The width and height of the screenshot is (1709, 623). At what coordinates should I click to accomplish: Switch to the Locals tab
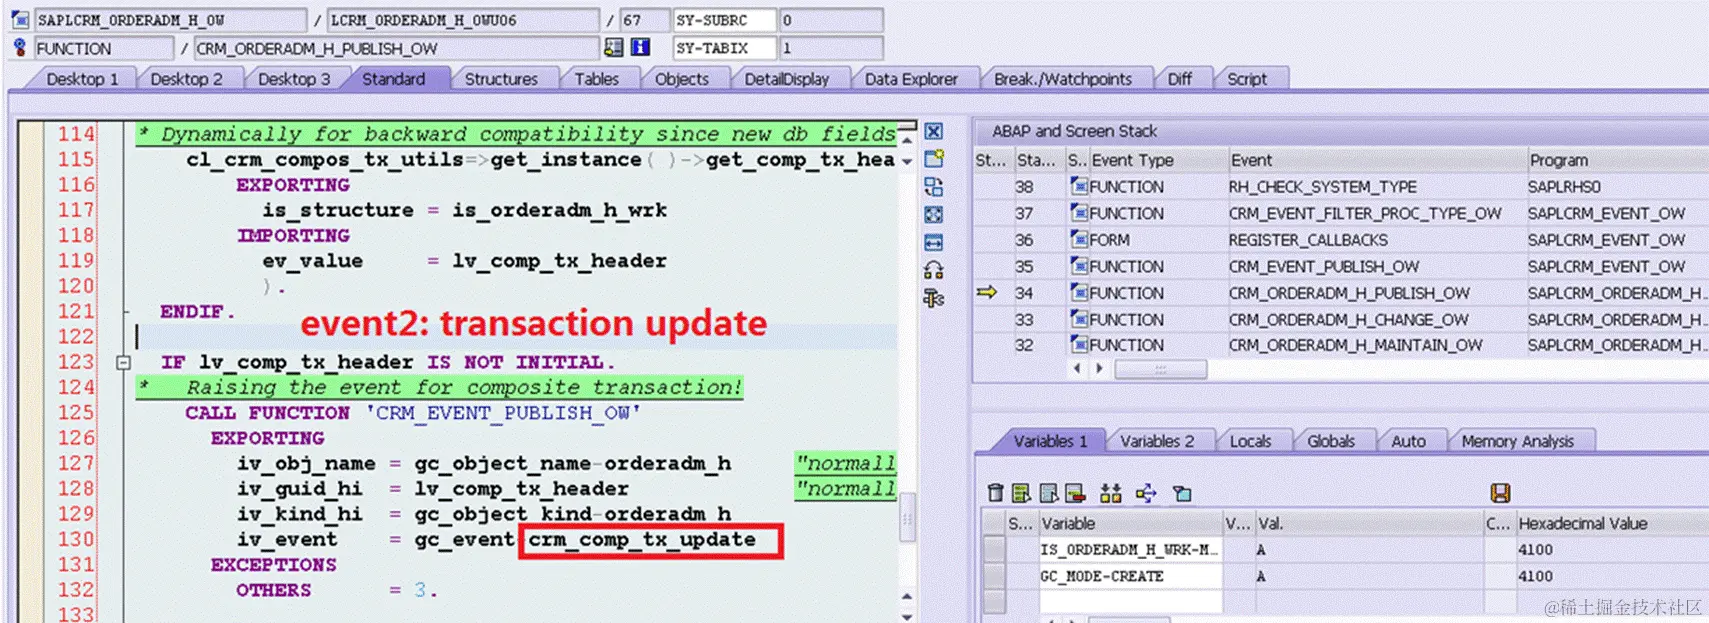pyautogui.click(x=1250, y=441)
